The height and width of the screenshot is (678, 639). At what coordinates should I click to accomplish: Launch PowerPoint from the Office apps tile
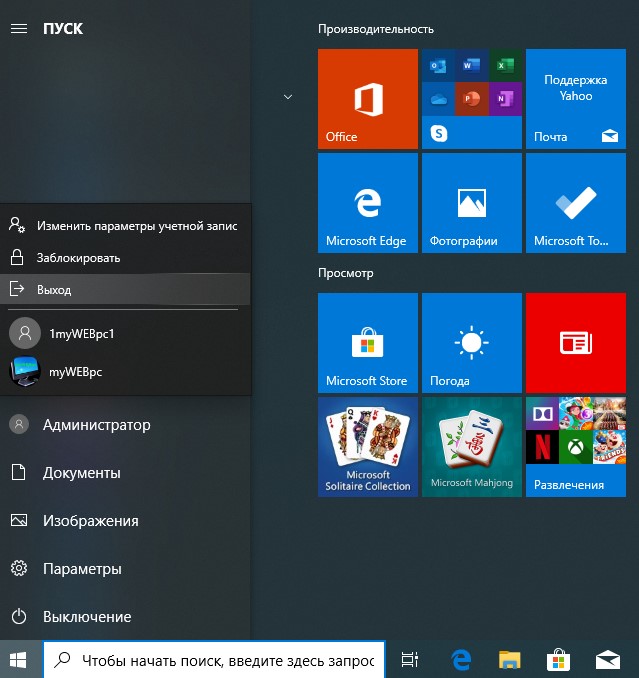472,99
